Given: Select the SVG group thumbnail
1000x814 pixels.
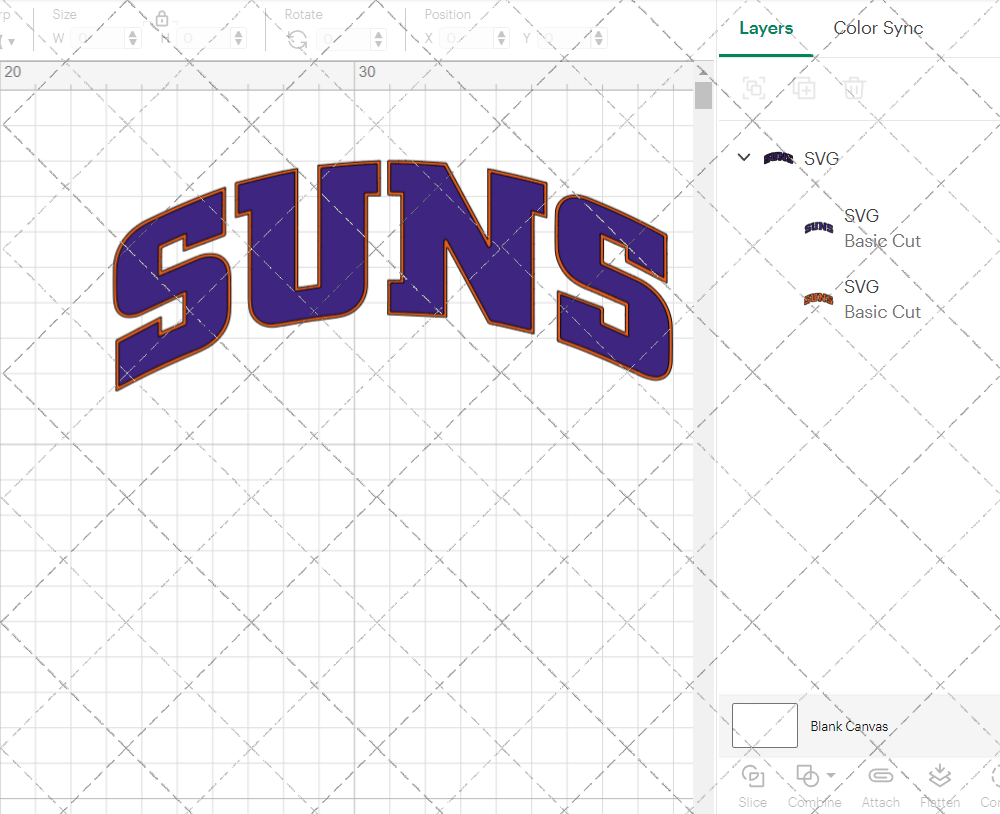Looking at the screenshot, I should click(x=778, y=158).
